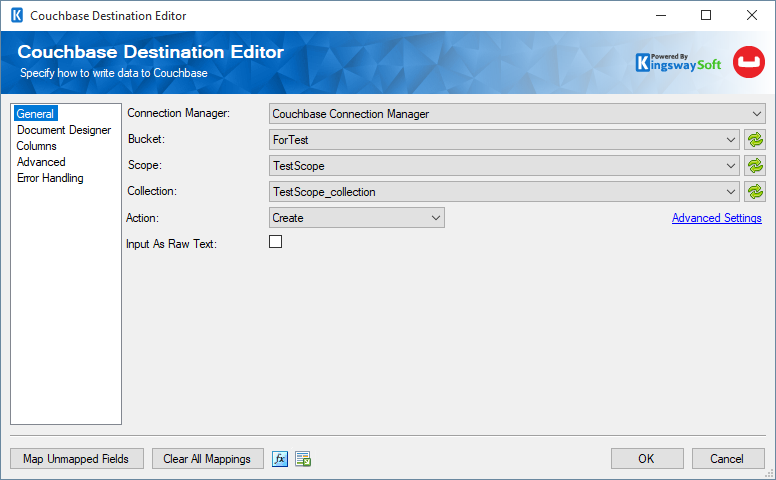Click the Connection Manager label
Viewport: 776px width, 480px height.
(x=179, y=113)
